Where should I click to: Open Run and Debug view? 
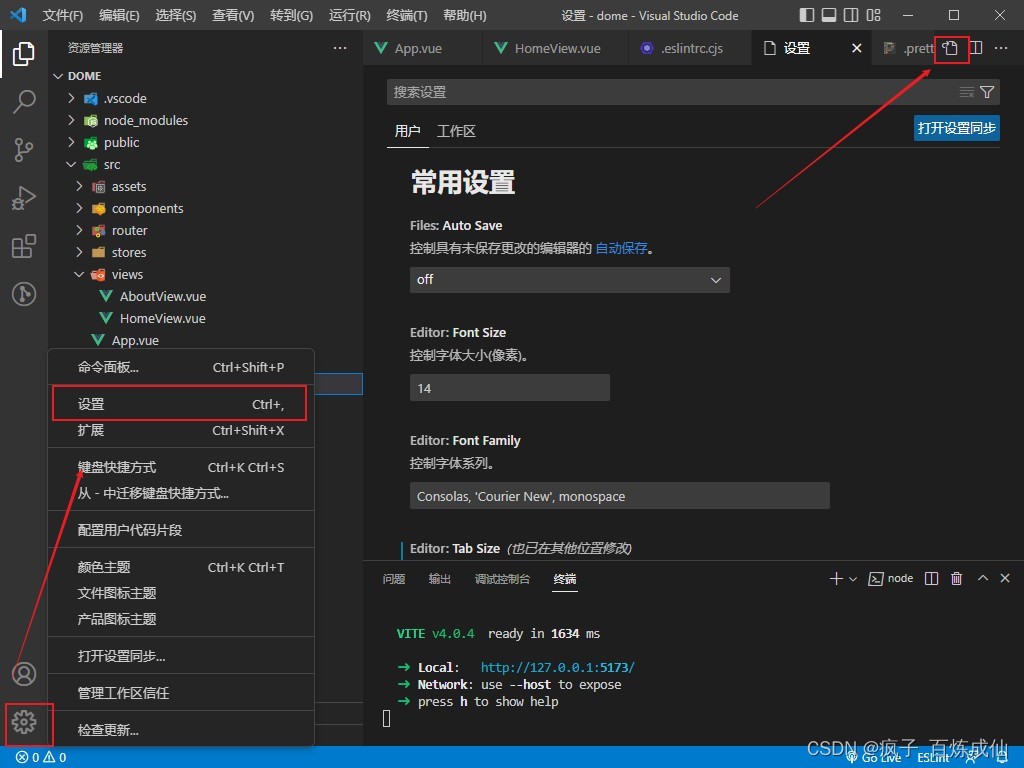point(24,198)
